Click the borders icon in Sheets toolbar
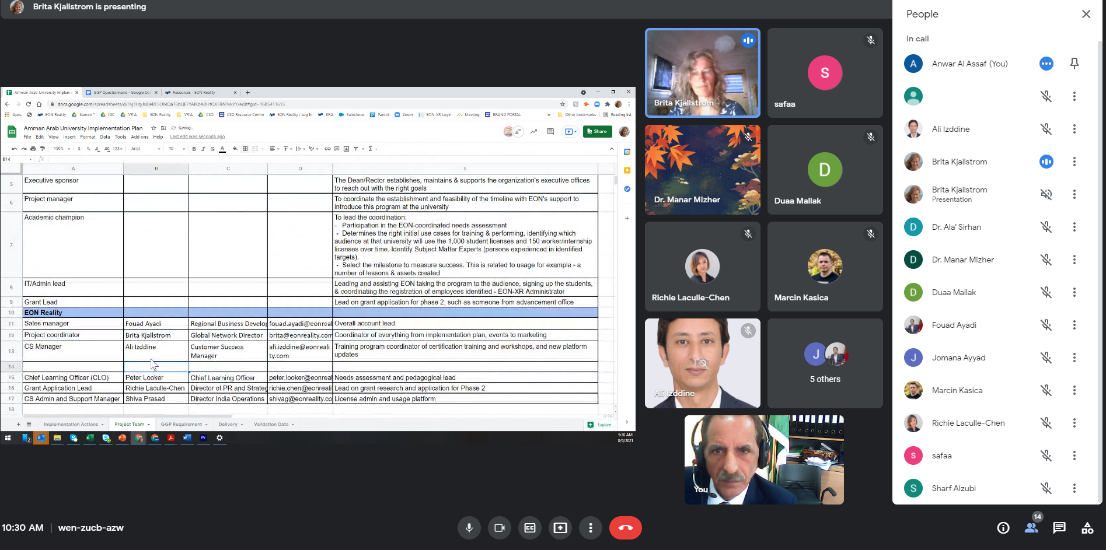Screen dimensions: 1106x550 tap(245, 149)
